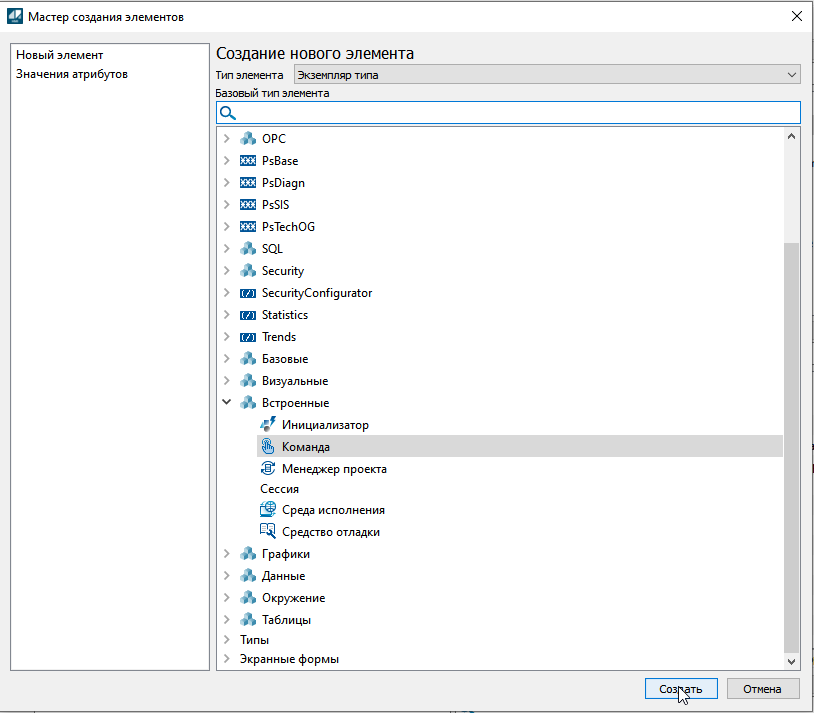The width and height of the screenshot is (814, 713).
Task: Click the SecurityConfigurator module icon
Action: point(248,293)
